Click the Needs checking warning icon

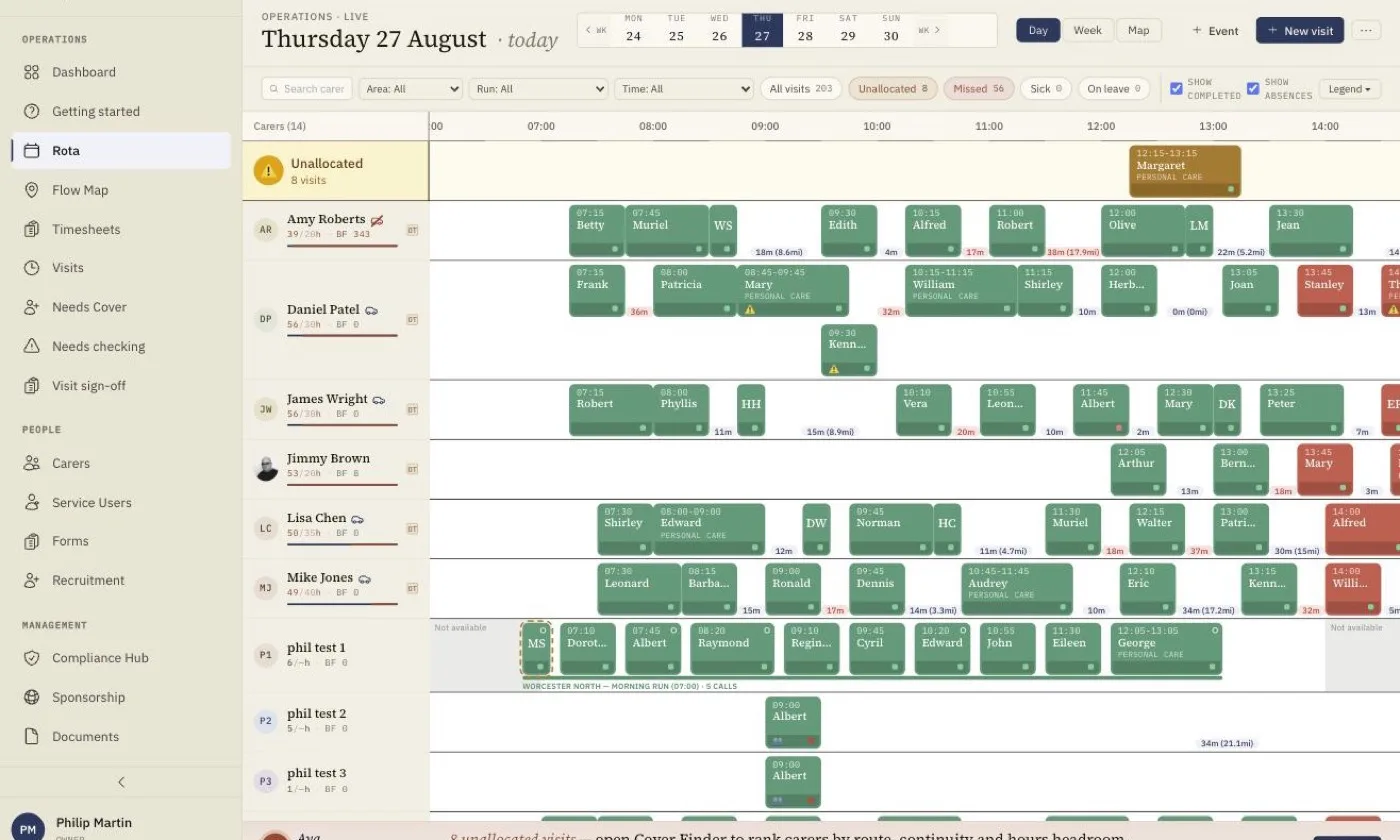tap(32, 346)
